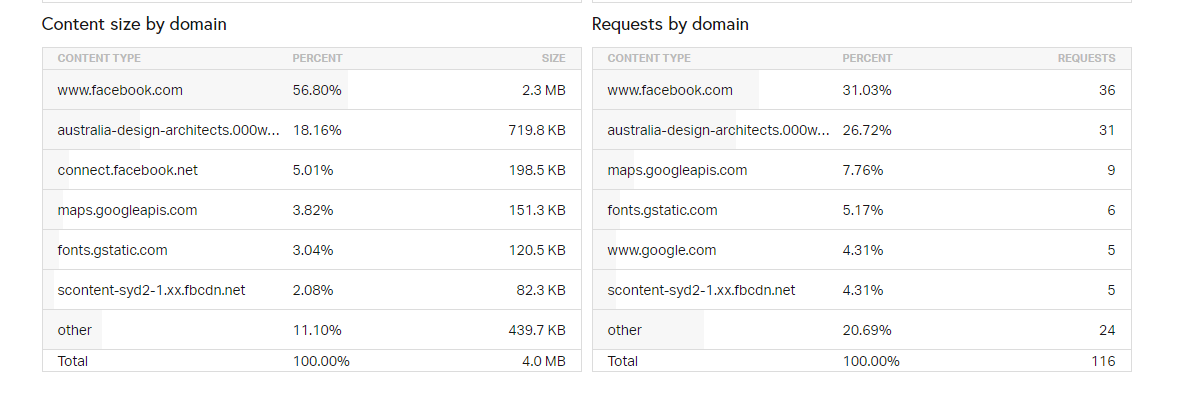Viewport: 1188px width, 420px height.
Task: Select maps.googleapis.com in the Content size table
Action: (127, 210)
